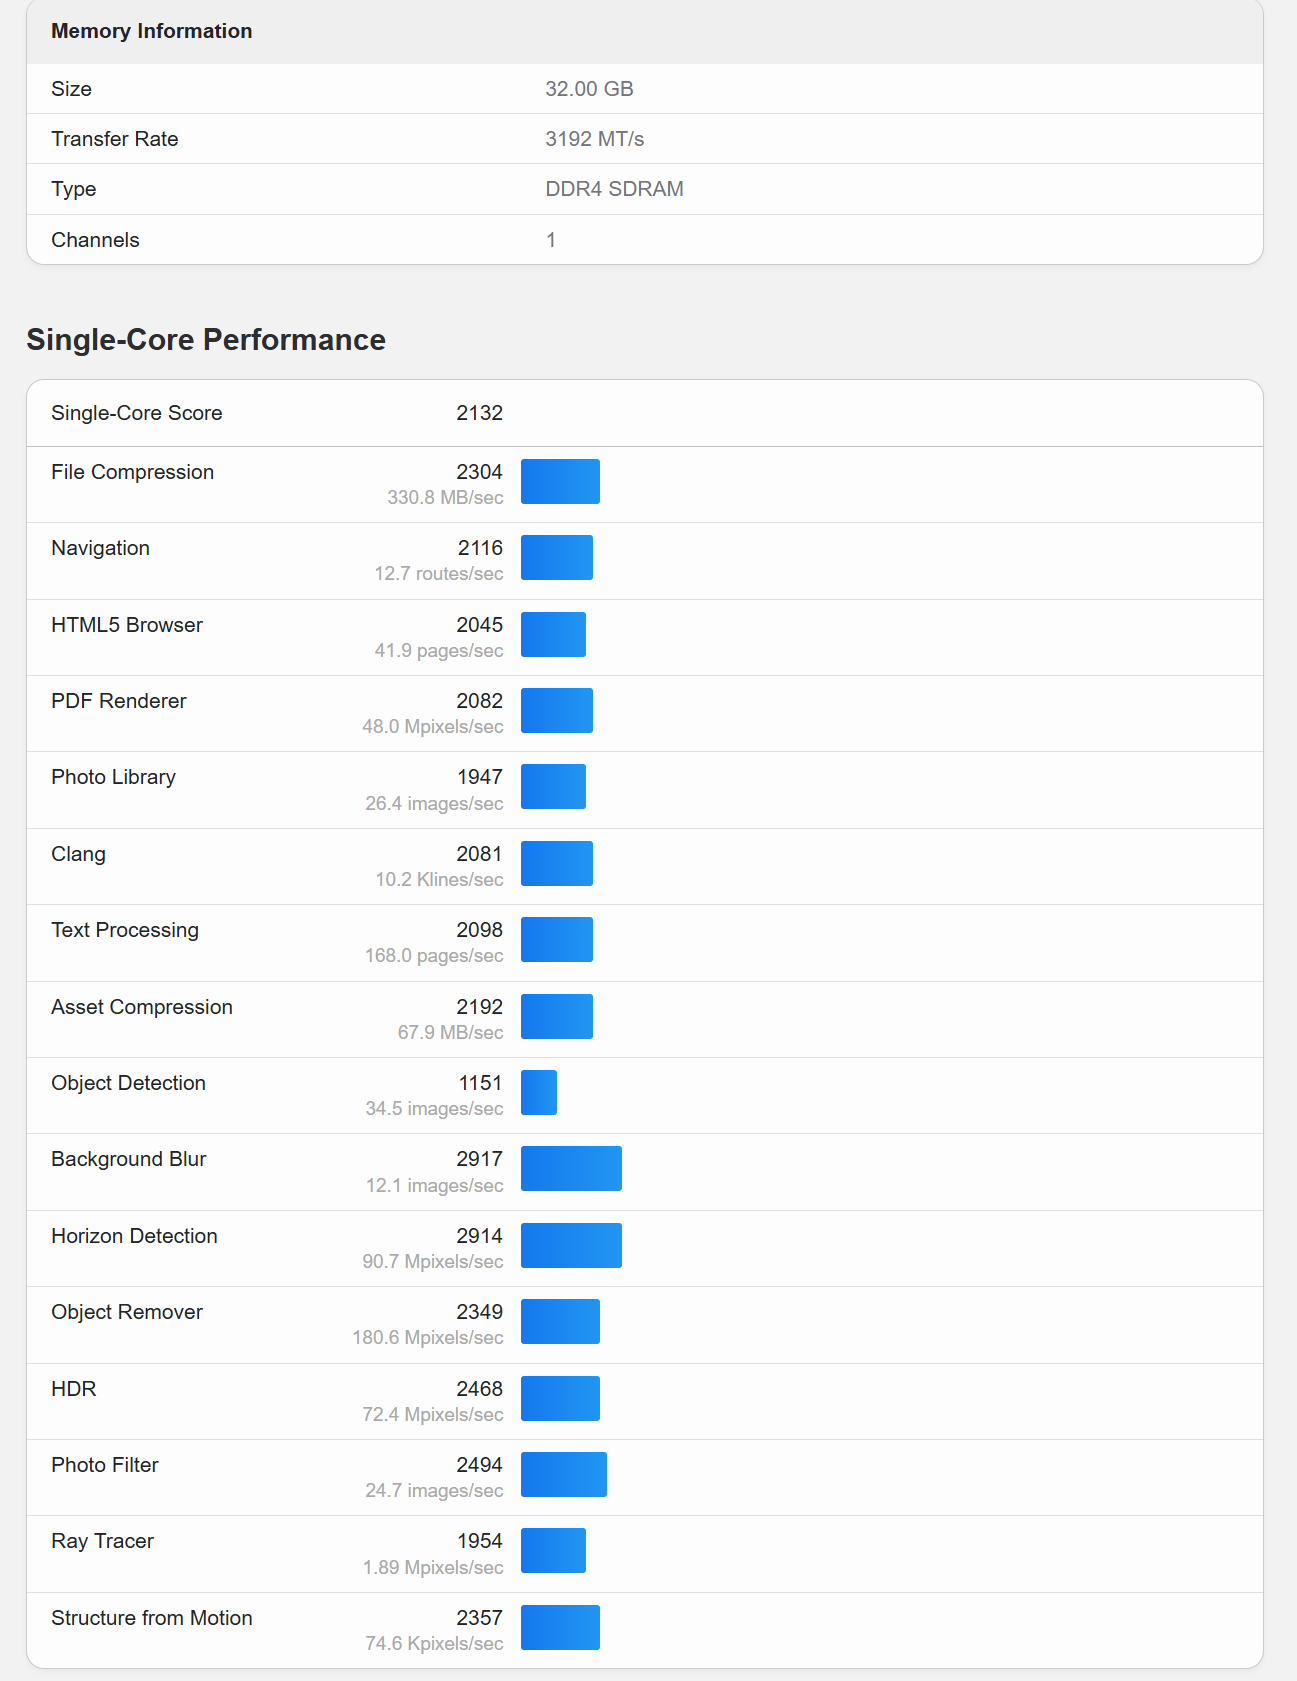Select the memory Size value 32.00 GB
Screen dimensions: 1297x1681
(x=589, y=89)
